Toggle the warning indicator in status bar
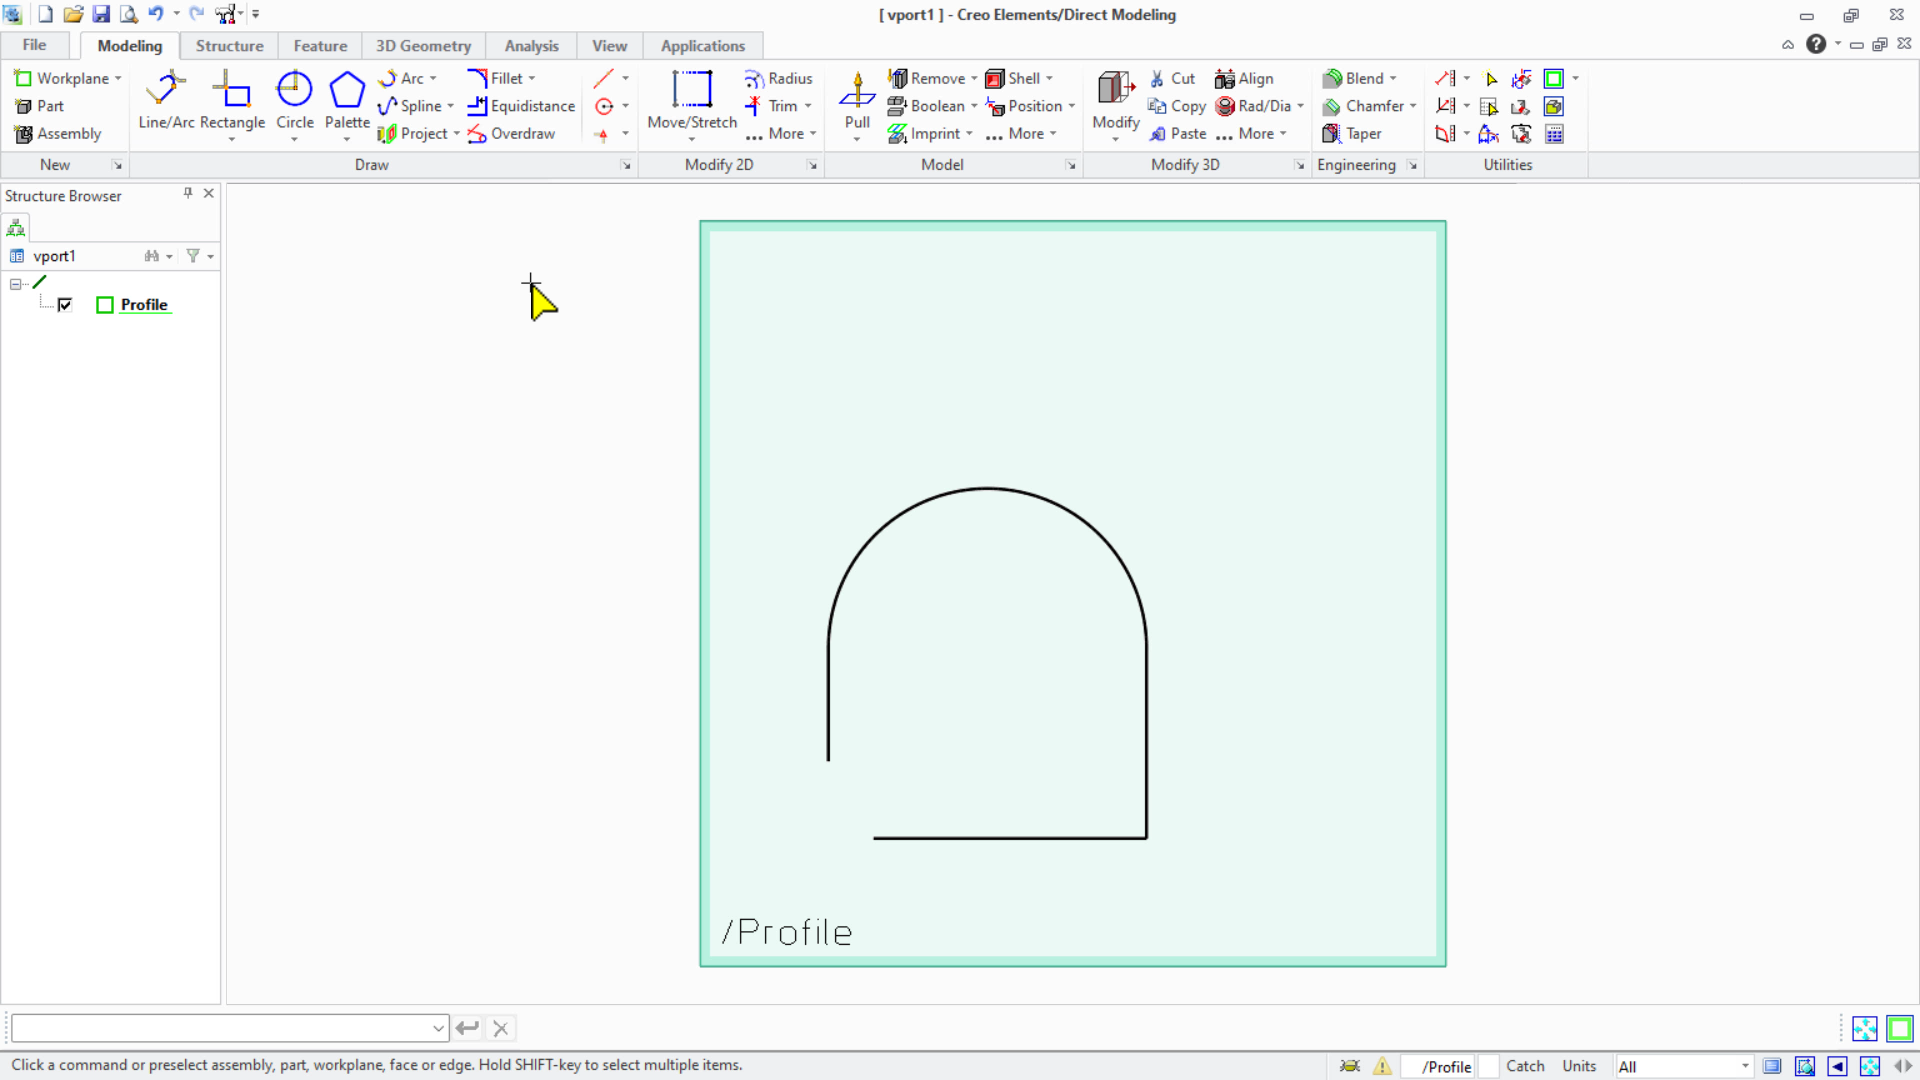Viewport: 1920px width, 1080px height. tap(1382, 1066)
